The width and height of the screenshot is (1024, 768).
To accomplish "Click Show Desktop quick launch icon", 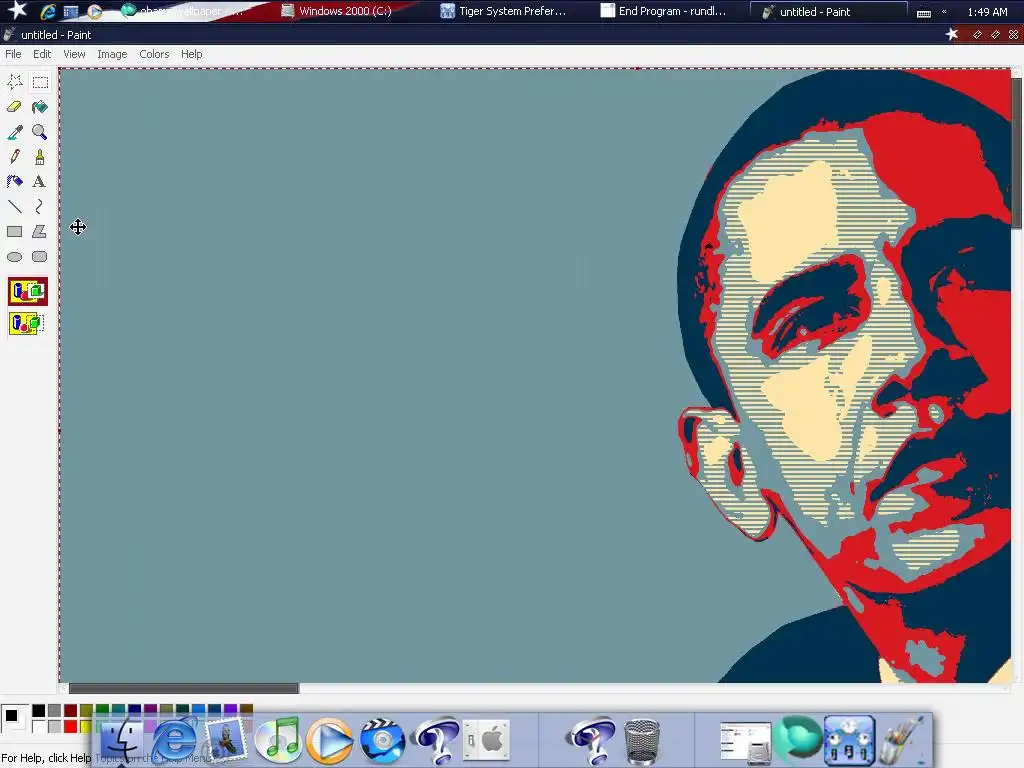I will click(x=71, y=11).
